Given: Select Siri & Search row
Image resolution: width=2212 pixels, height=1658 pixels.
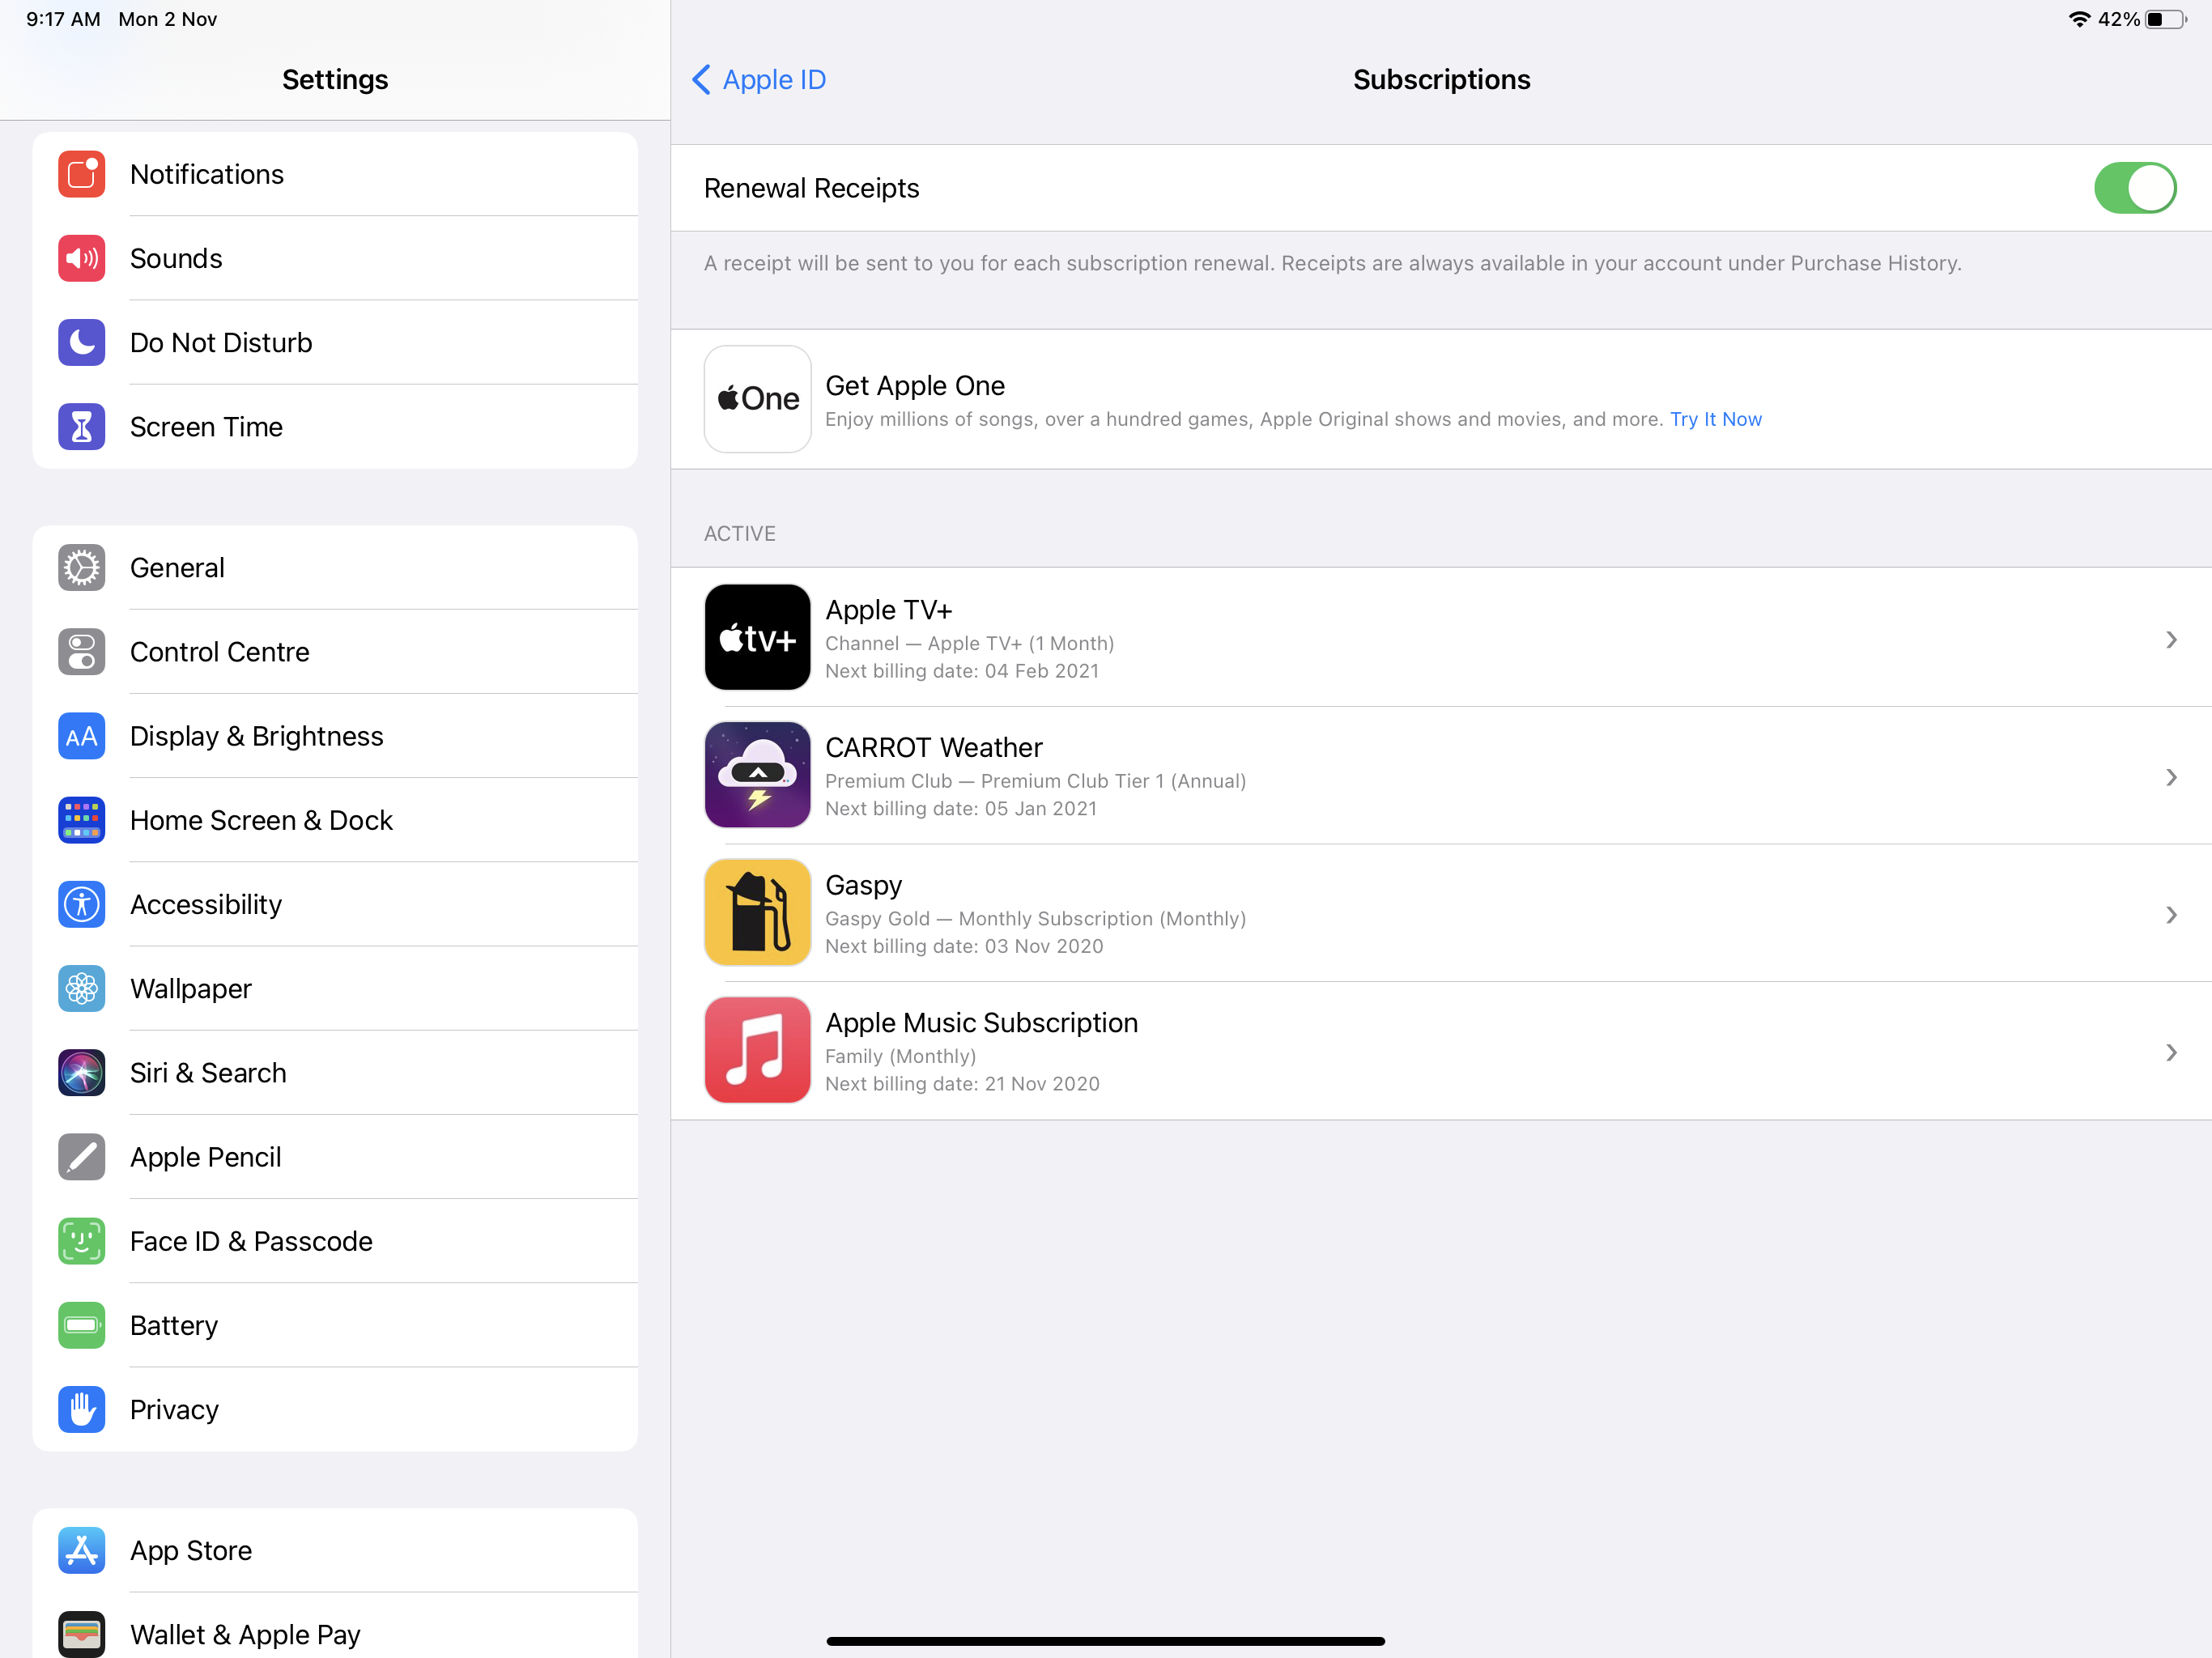Looking at the screenshot, I should (x=335, y=1072).
